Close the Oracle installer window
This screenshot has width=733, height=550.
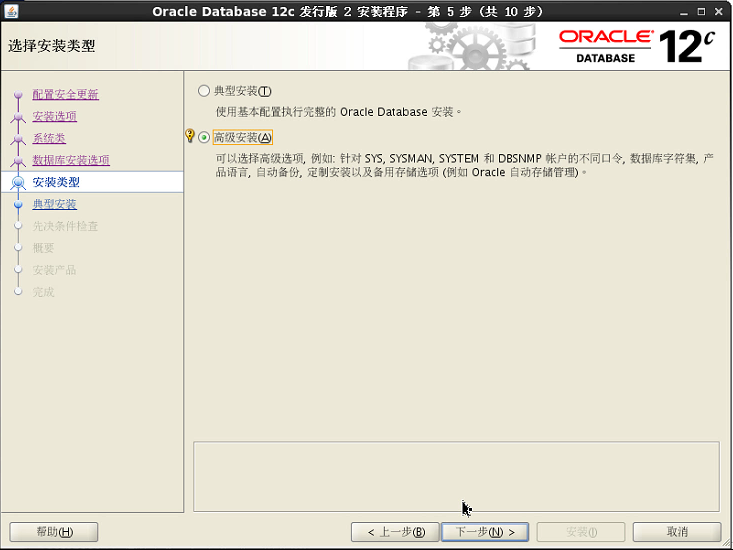[x=719, y=12]
